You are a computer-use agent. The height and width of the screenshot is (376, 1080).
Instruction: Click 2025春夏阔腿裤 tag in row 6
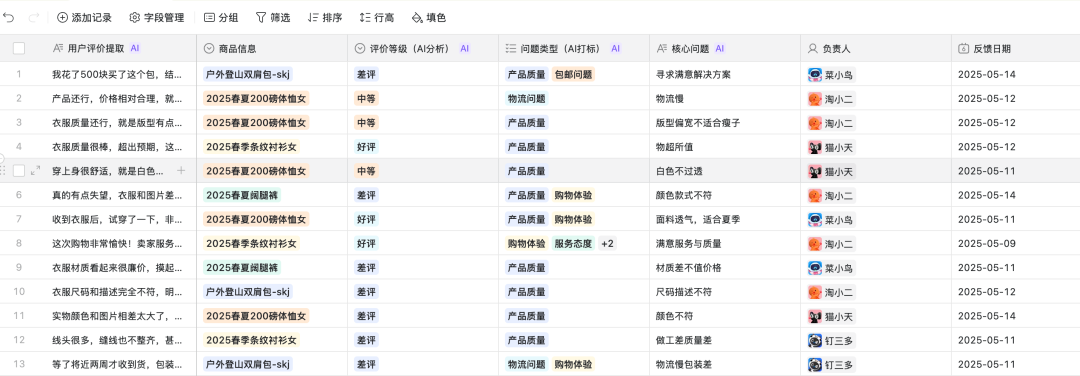[x=242, y=195]
